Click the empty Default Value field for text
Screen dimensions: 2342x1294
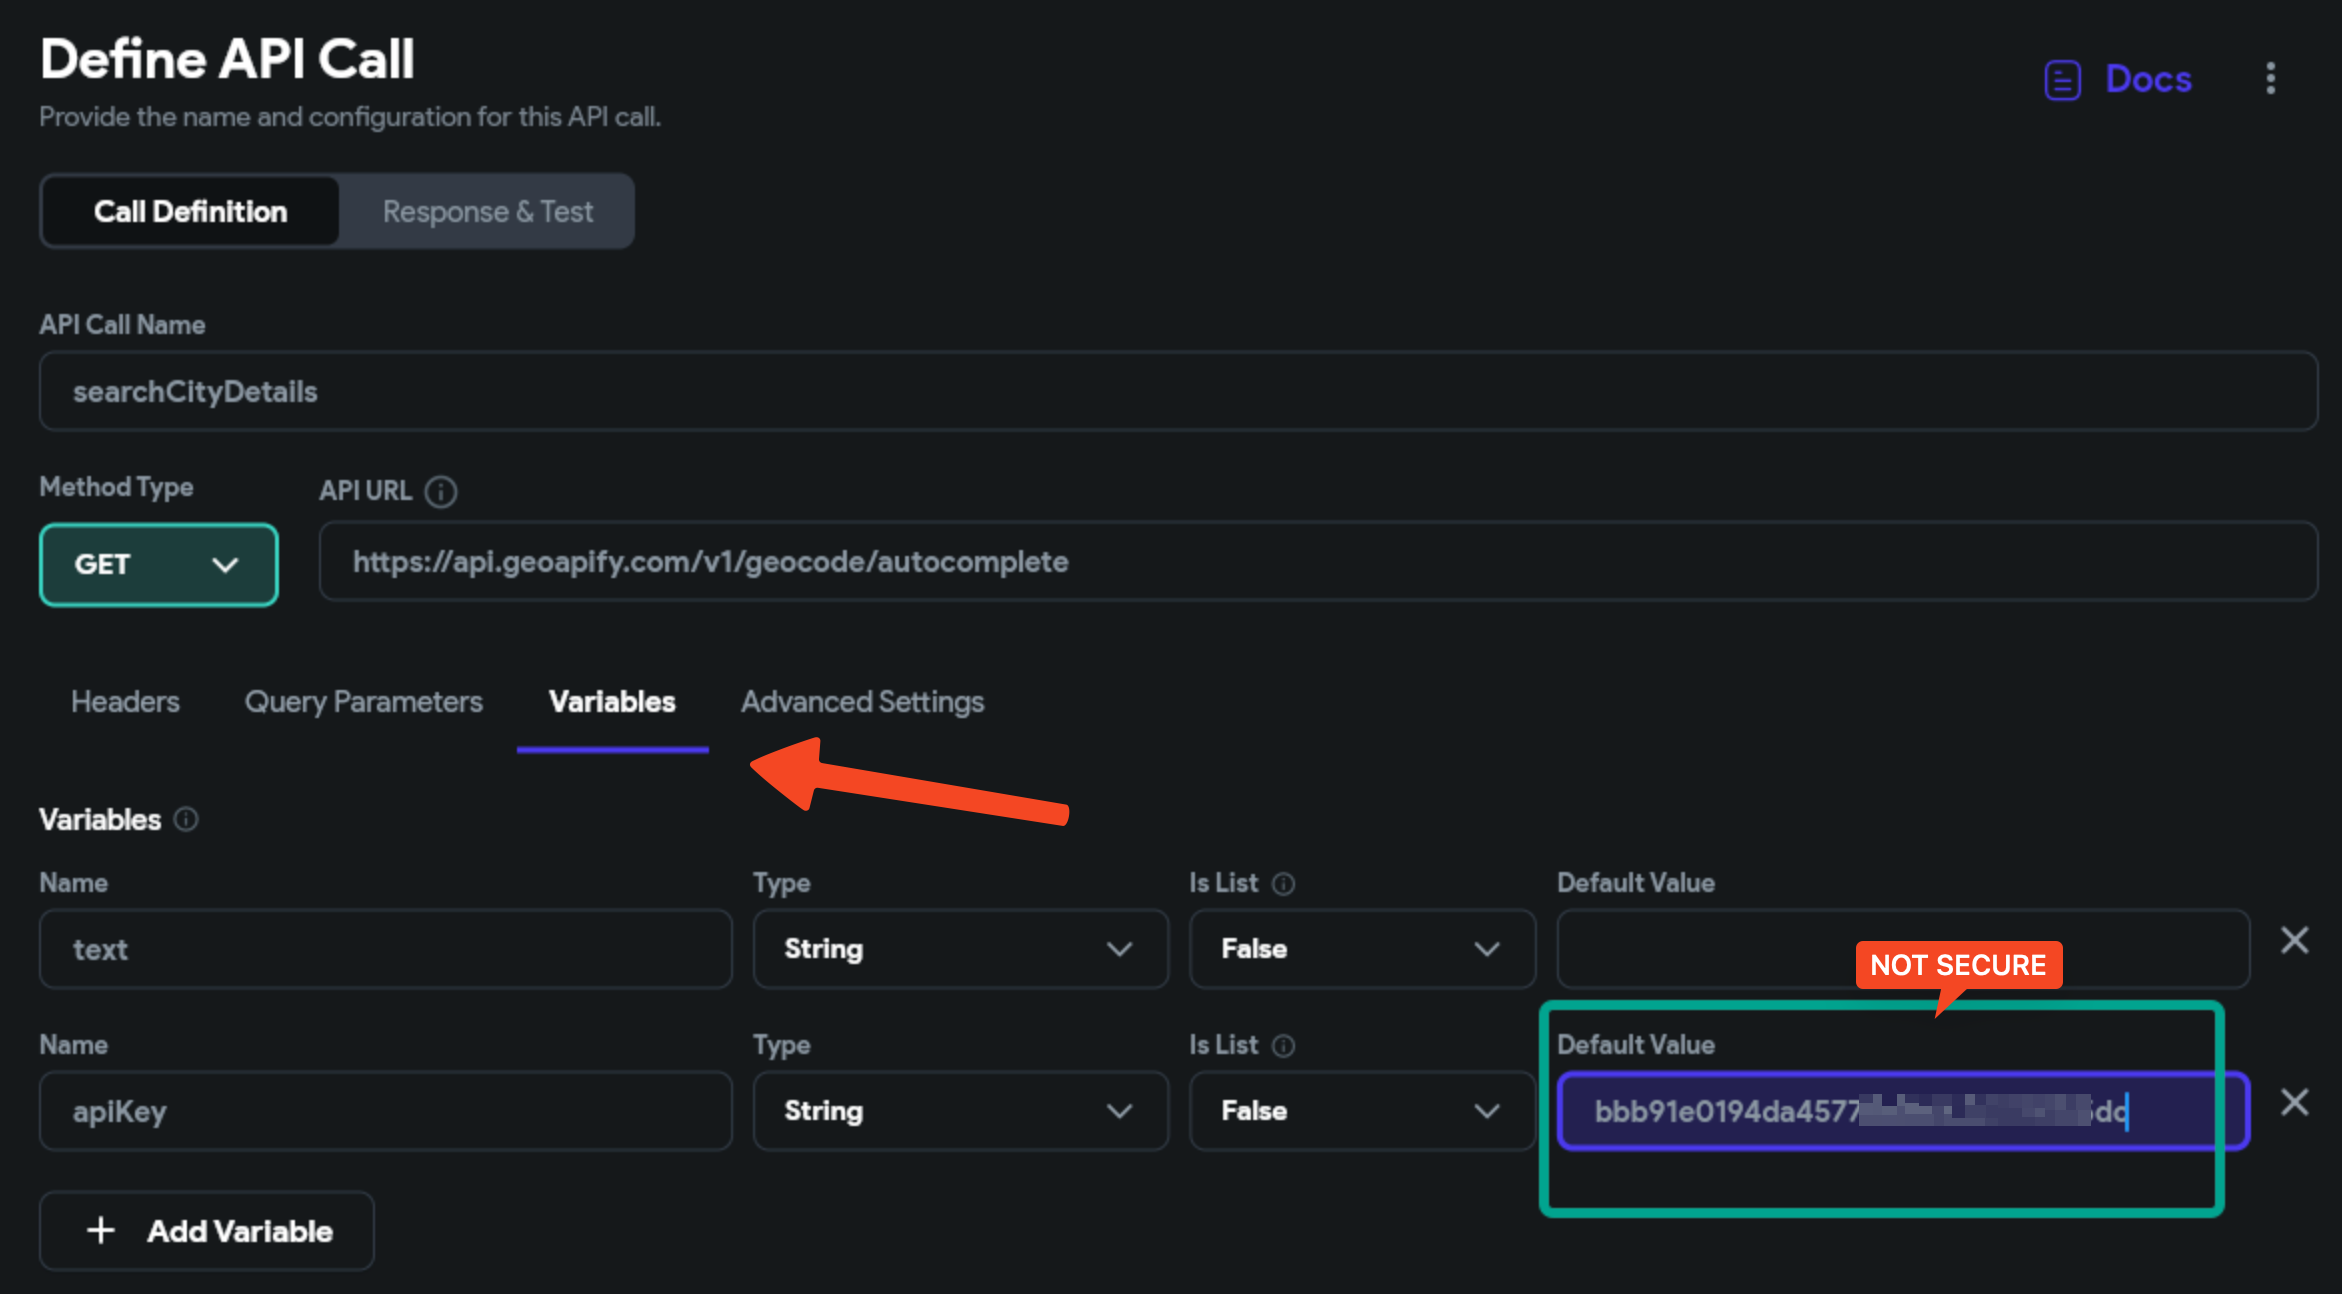point(1903,949)
